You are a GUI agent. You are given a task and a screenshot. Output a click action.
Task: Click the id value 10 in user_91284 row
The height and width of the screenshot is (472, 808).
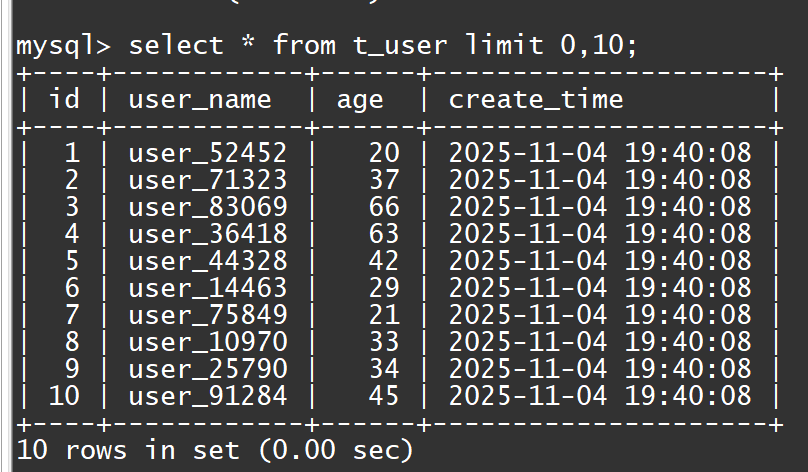coord(64,396)
